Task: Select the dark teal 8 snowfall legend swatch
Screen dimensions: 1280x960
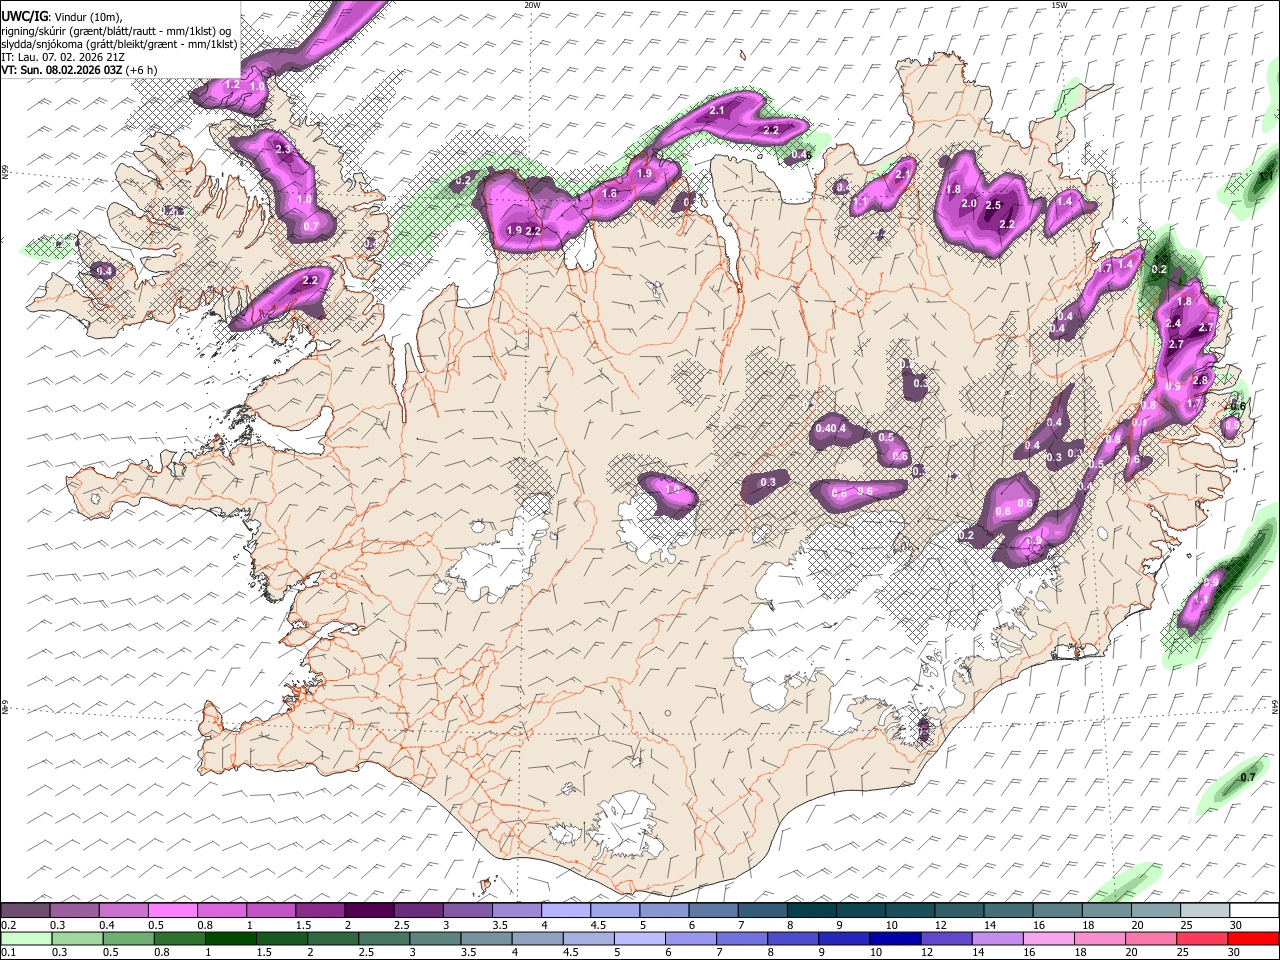Action: point(811,911)
